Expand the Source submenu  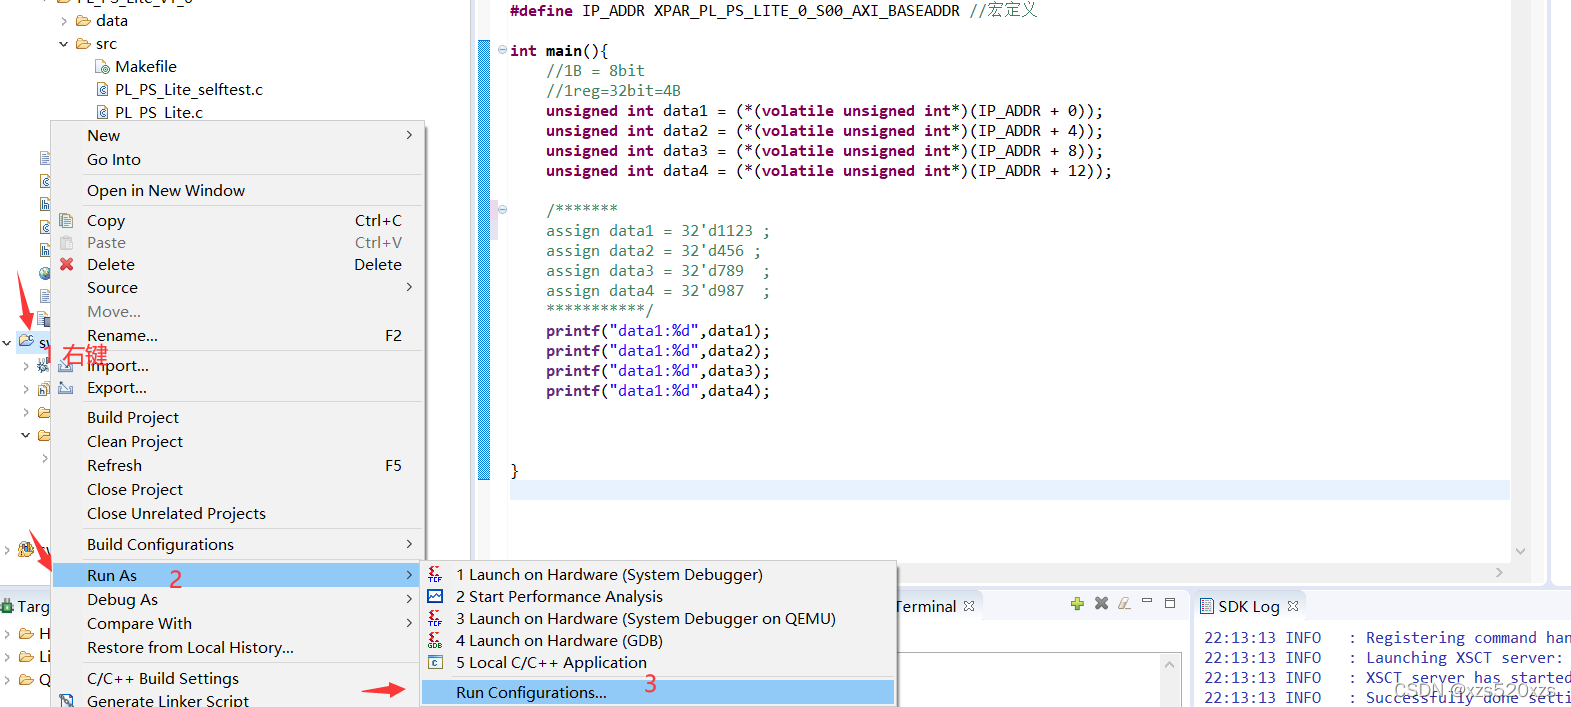pos(409,287)
